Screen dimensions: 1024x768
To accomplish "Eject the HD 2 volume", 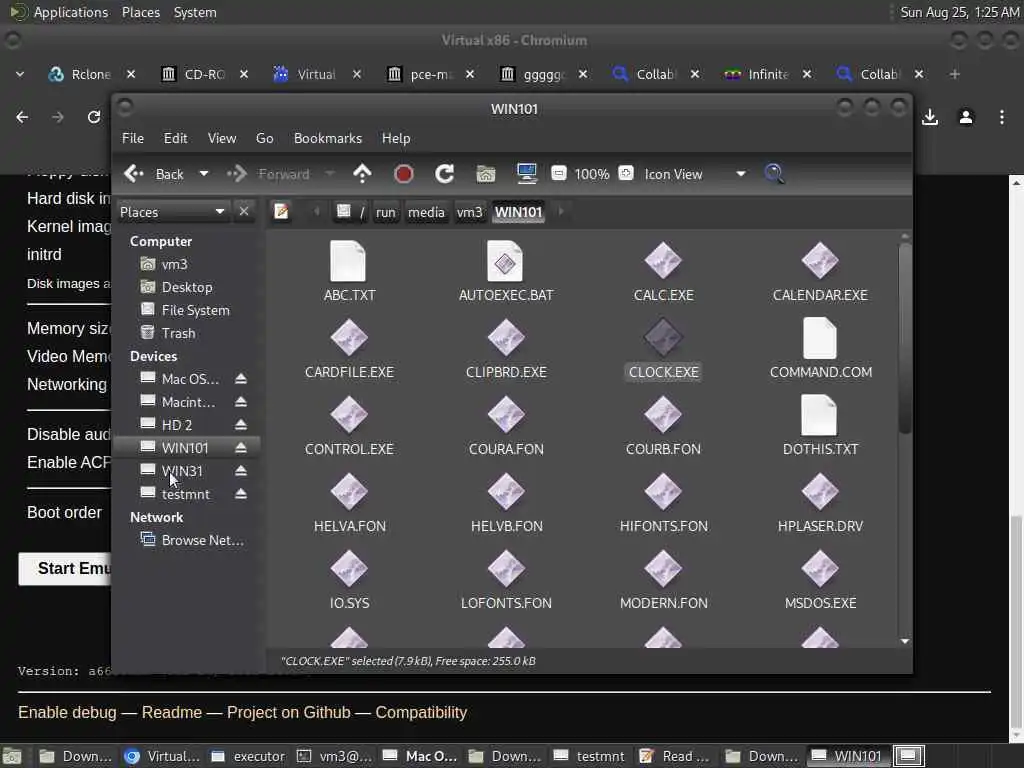I will 240,425.
